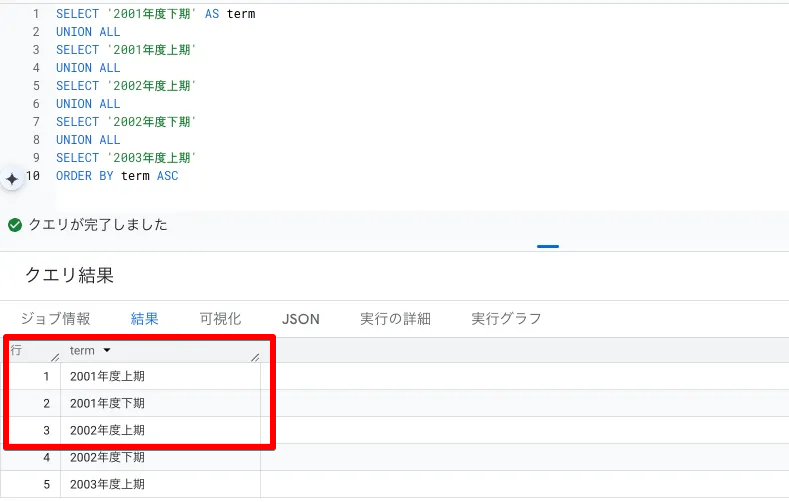Switch to the ジョブ情報 tab
This screenshot has width=789, height=502.
(x=56, y=319)
